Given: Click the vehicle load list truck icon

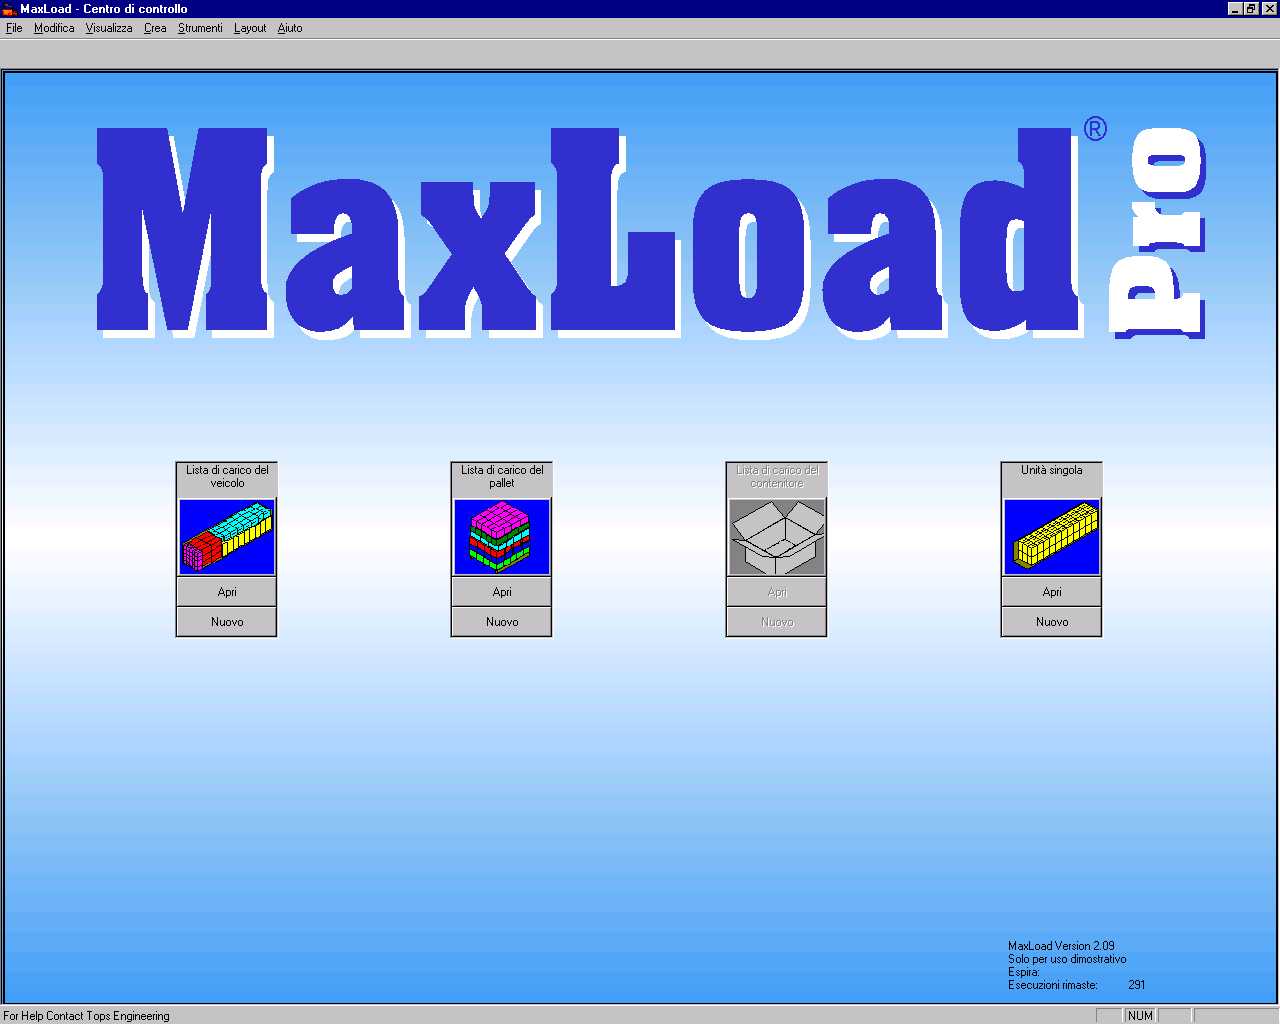Looking at the screenshot, I should [227, 537].
